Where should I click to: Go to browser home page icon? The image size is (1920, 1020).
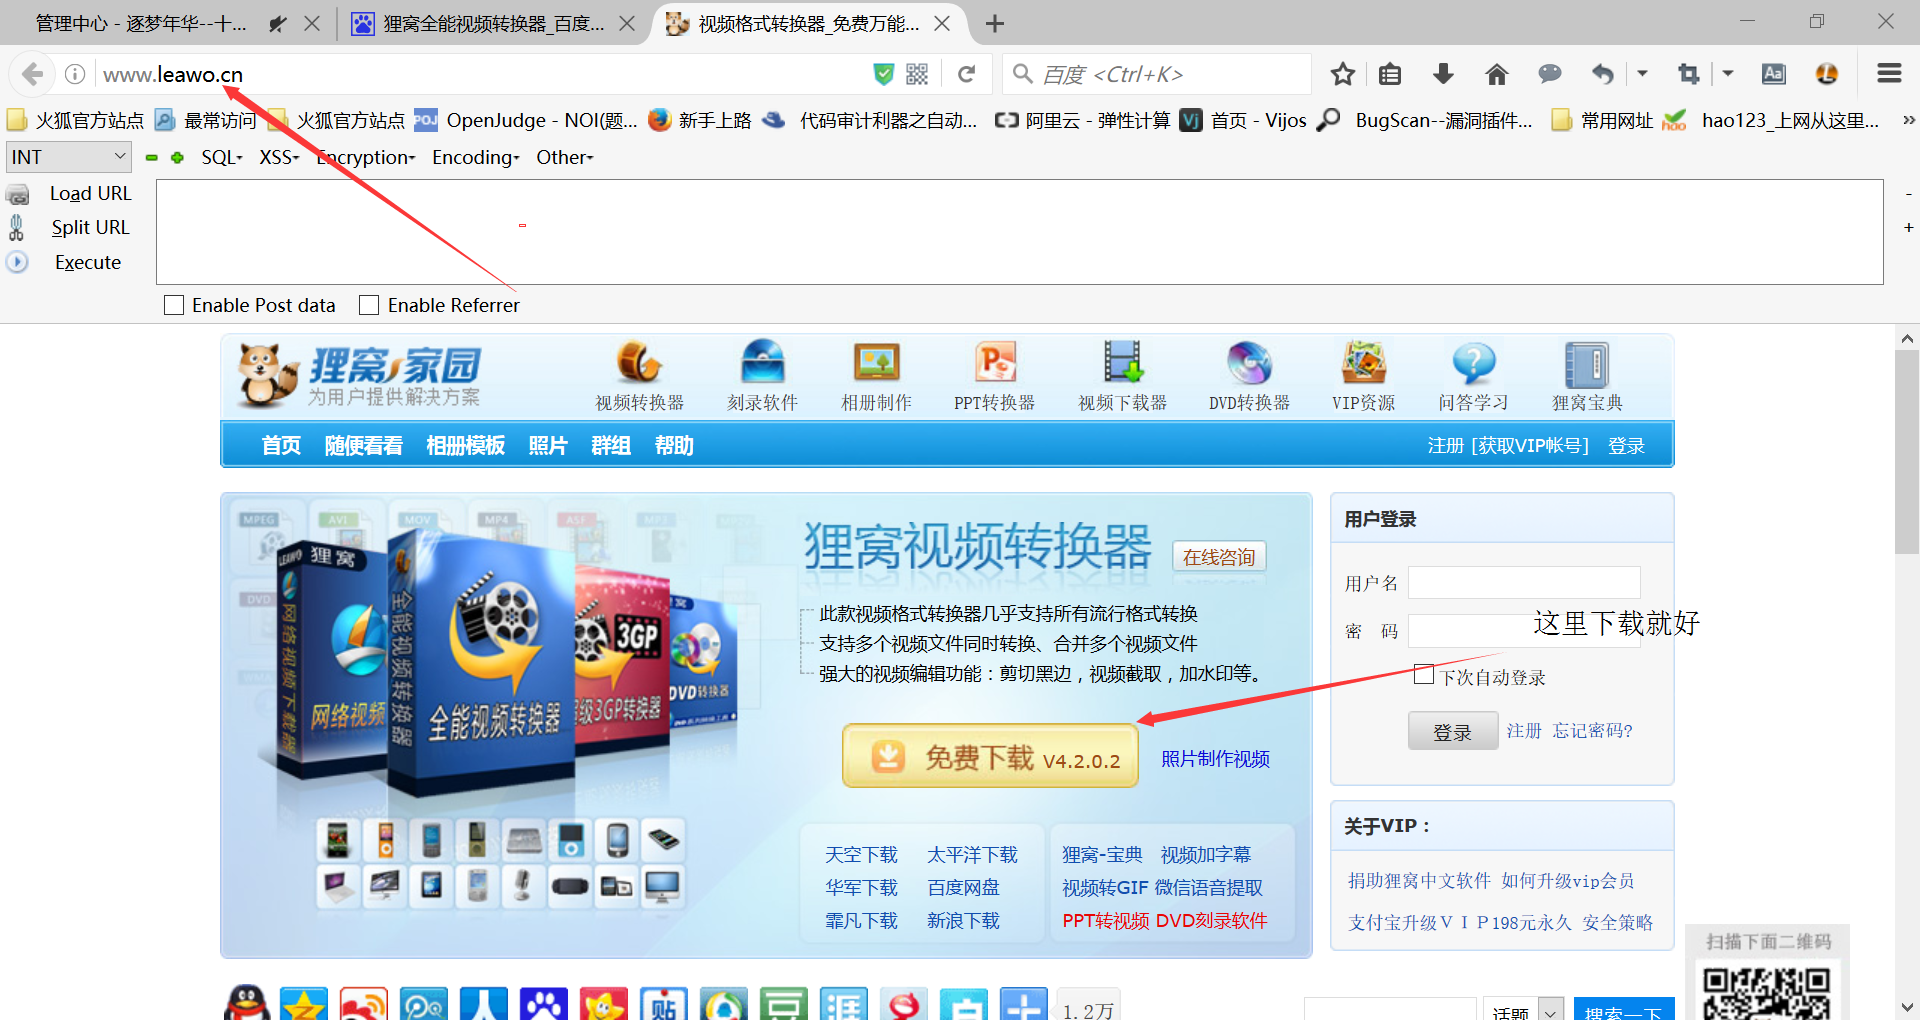tap(1497, 74)
